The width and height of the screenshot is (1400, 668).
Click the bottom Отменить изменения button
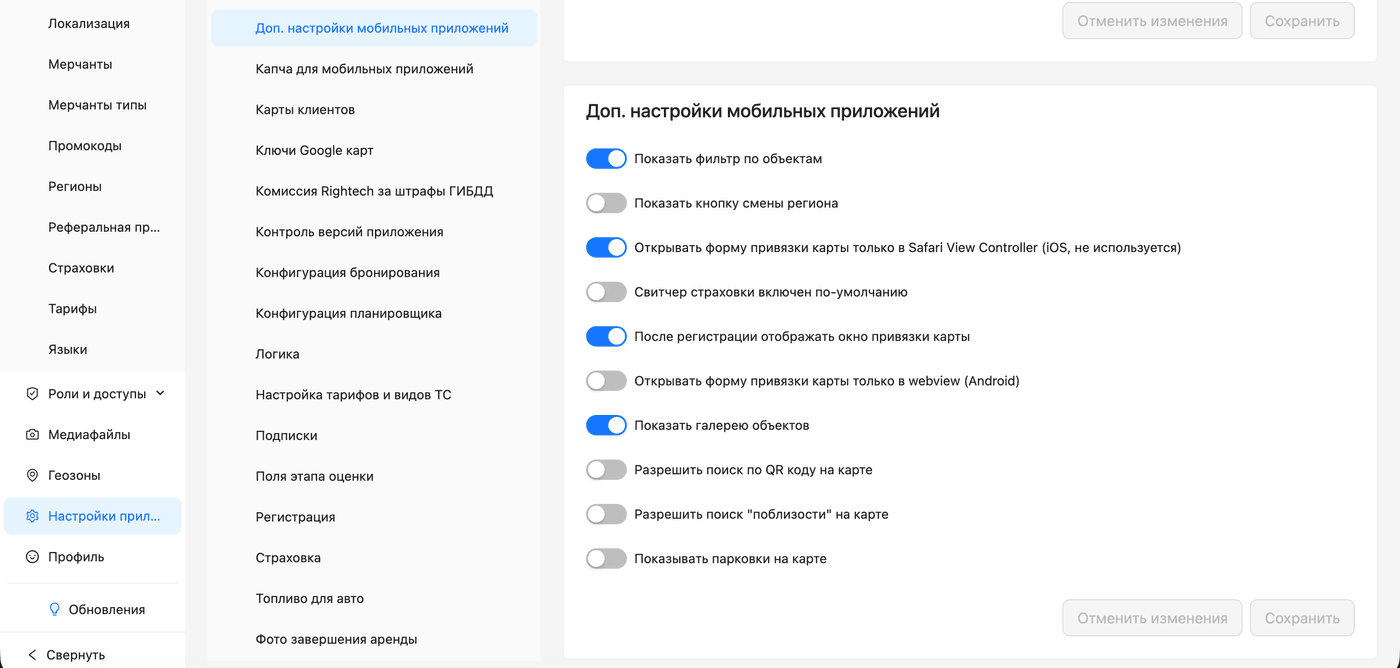tap(1152, 618)
